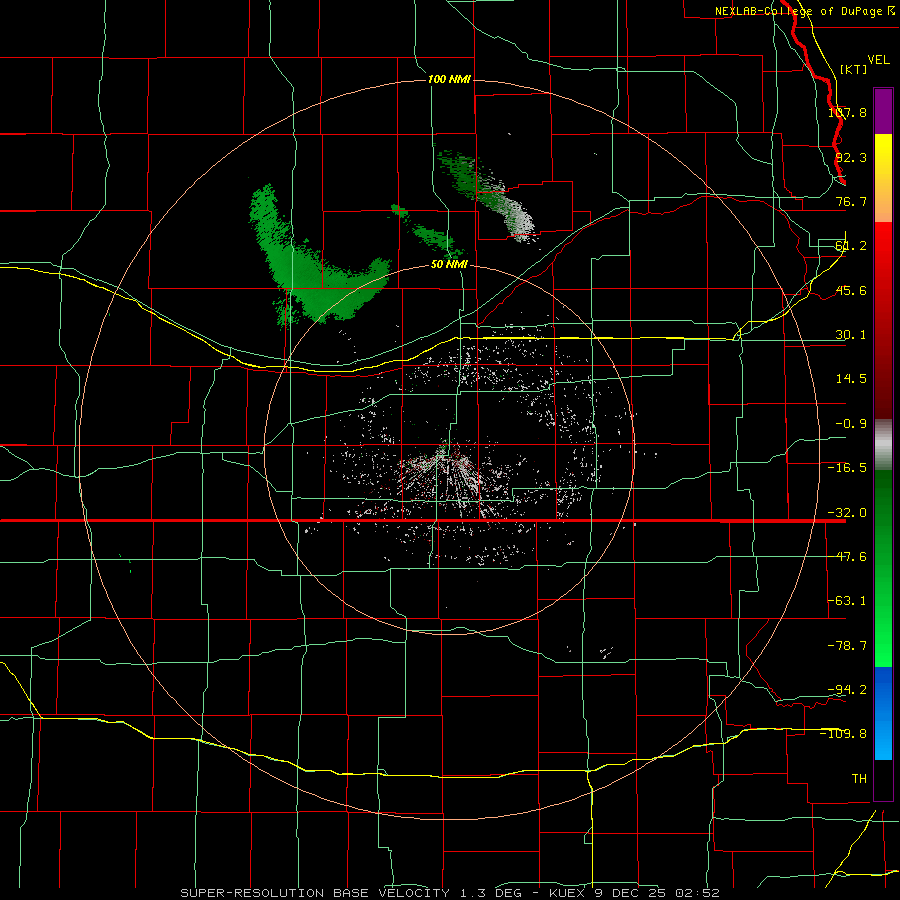Click the -109.8 velocity scale value

click(x=844, y=734)
